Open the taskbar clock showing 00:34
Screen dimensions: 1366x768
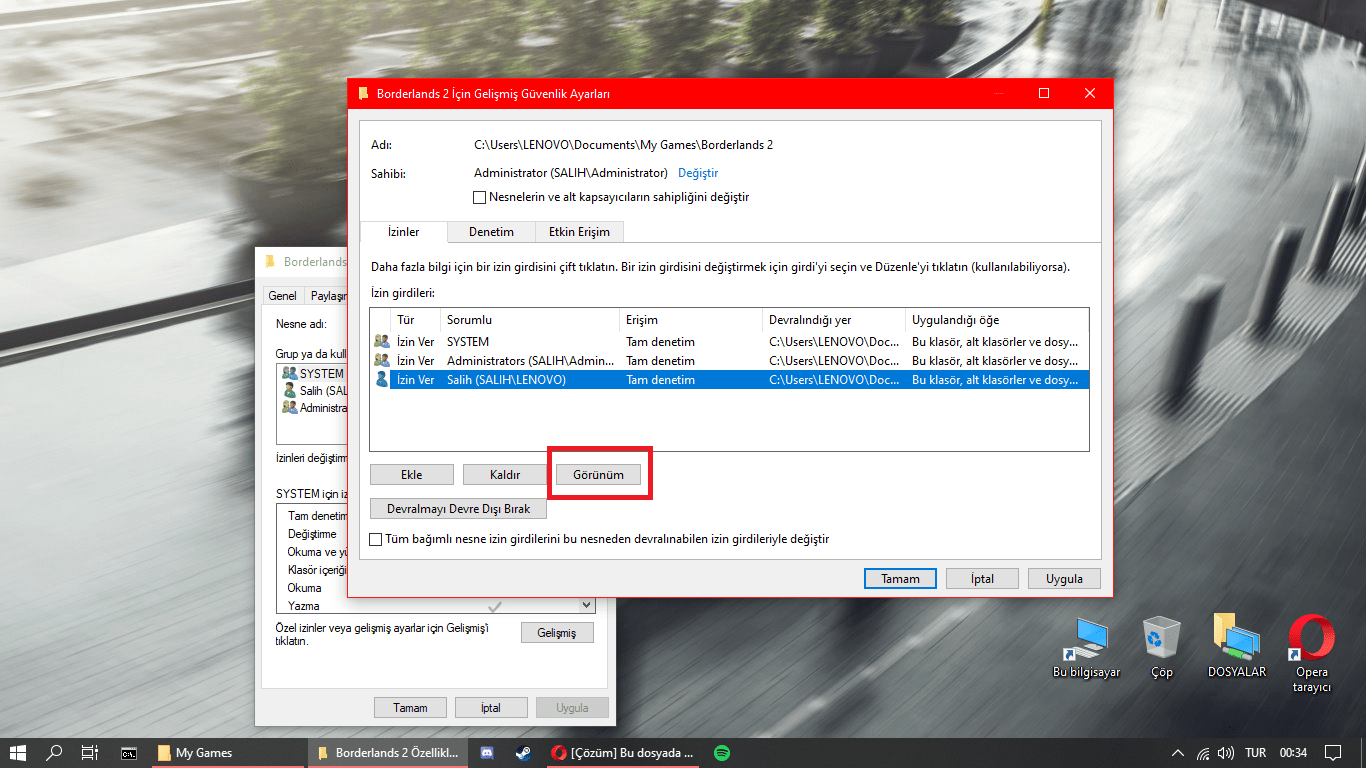pos(1293,753)
